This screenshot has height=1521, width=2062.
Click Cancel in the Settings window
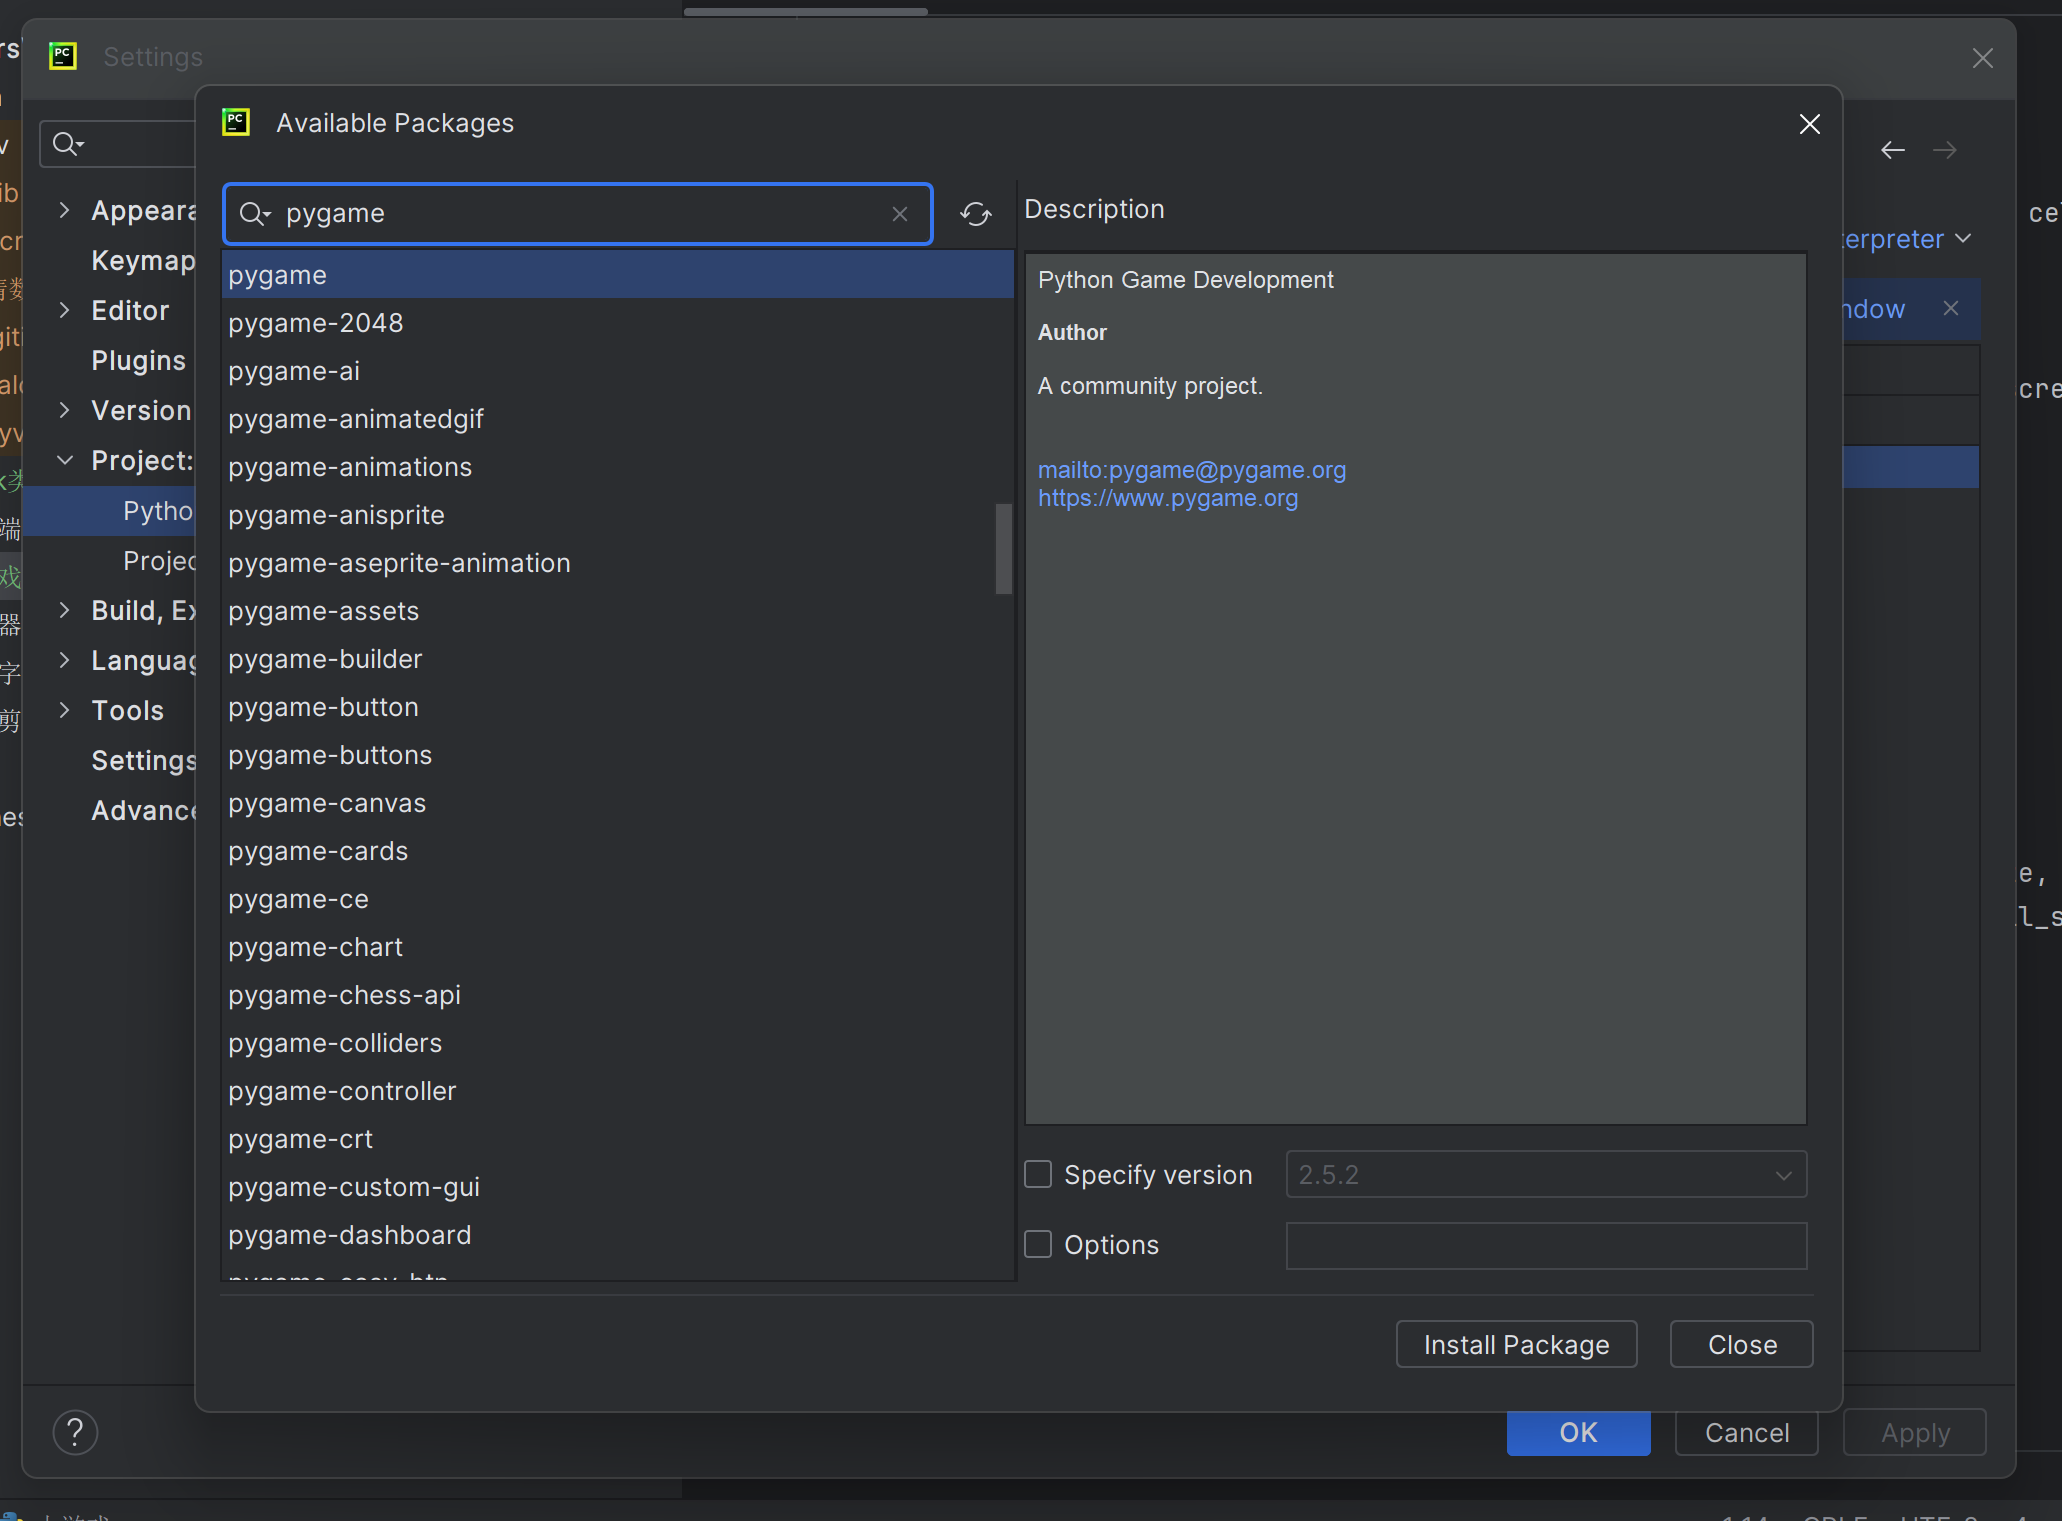tap(1746, 1433)
